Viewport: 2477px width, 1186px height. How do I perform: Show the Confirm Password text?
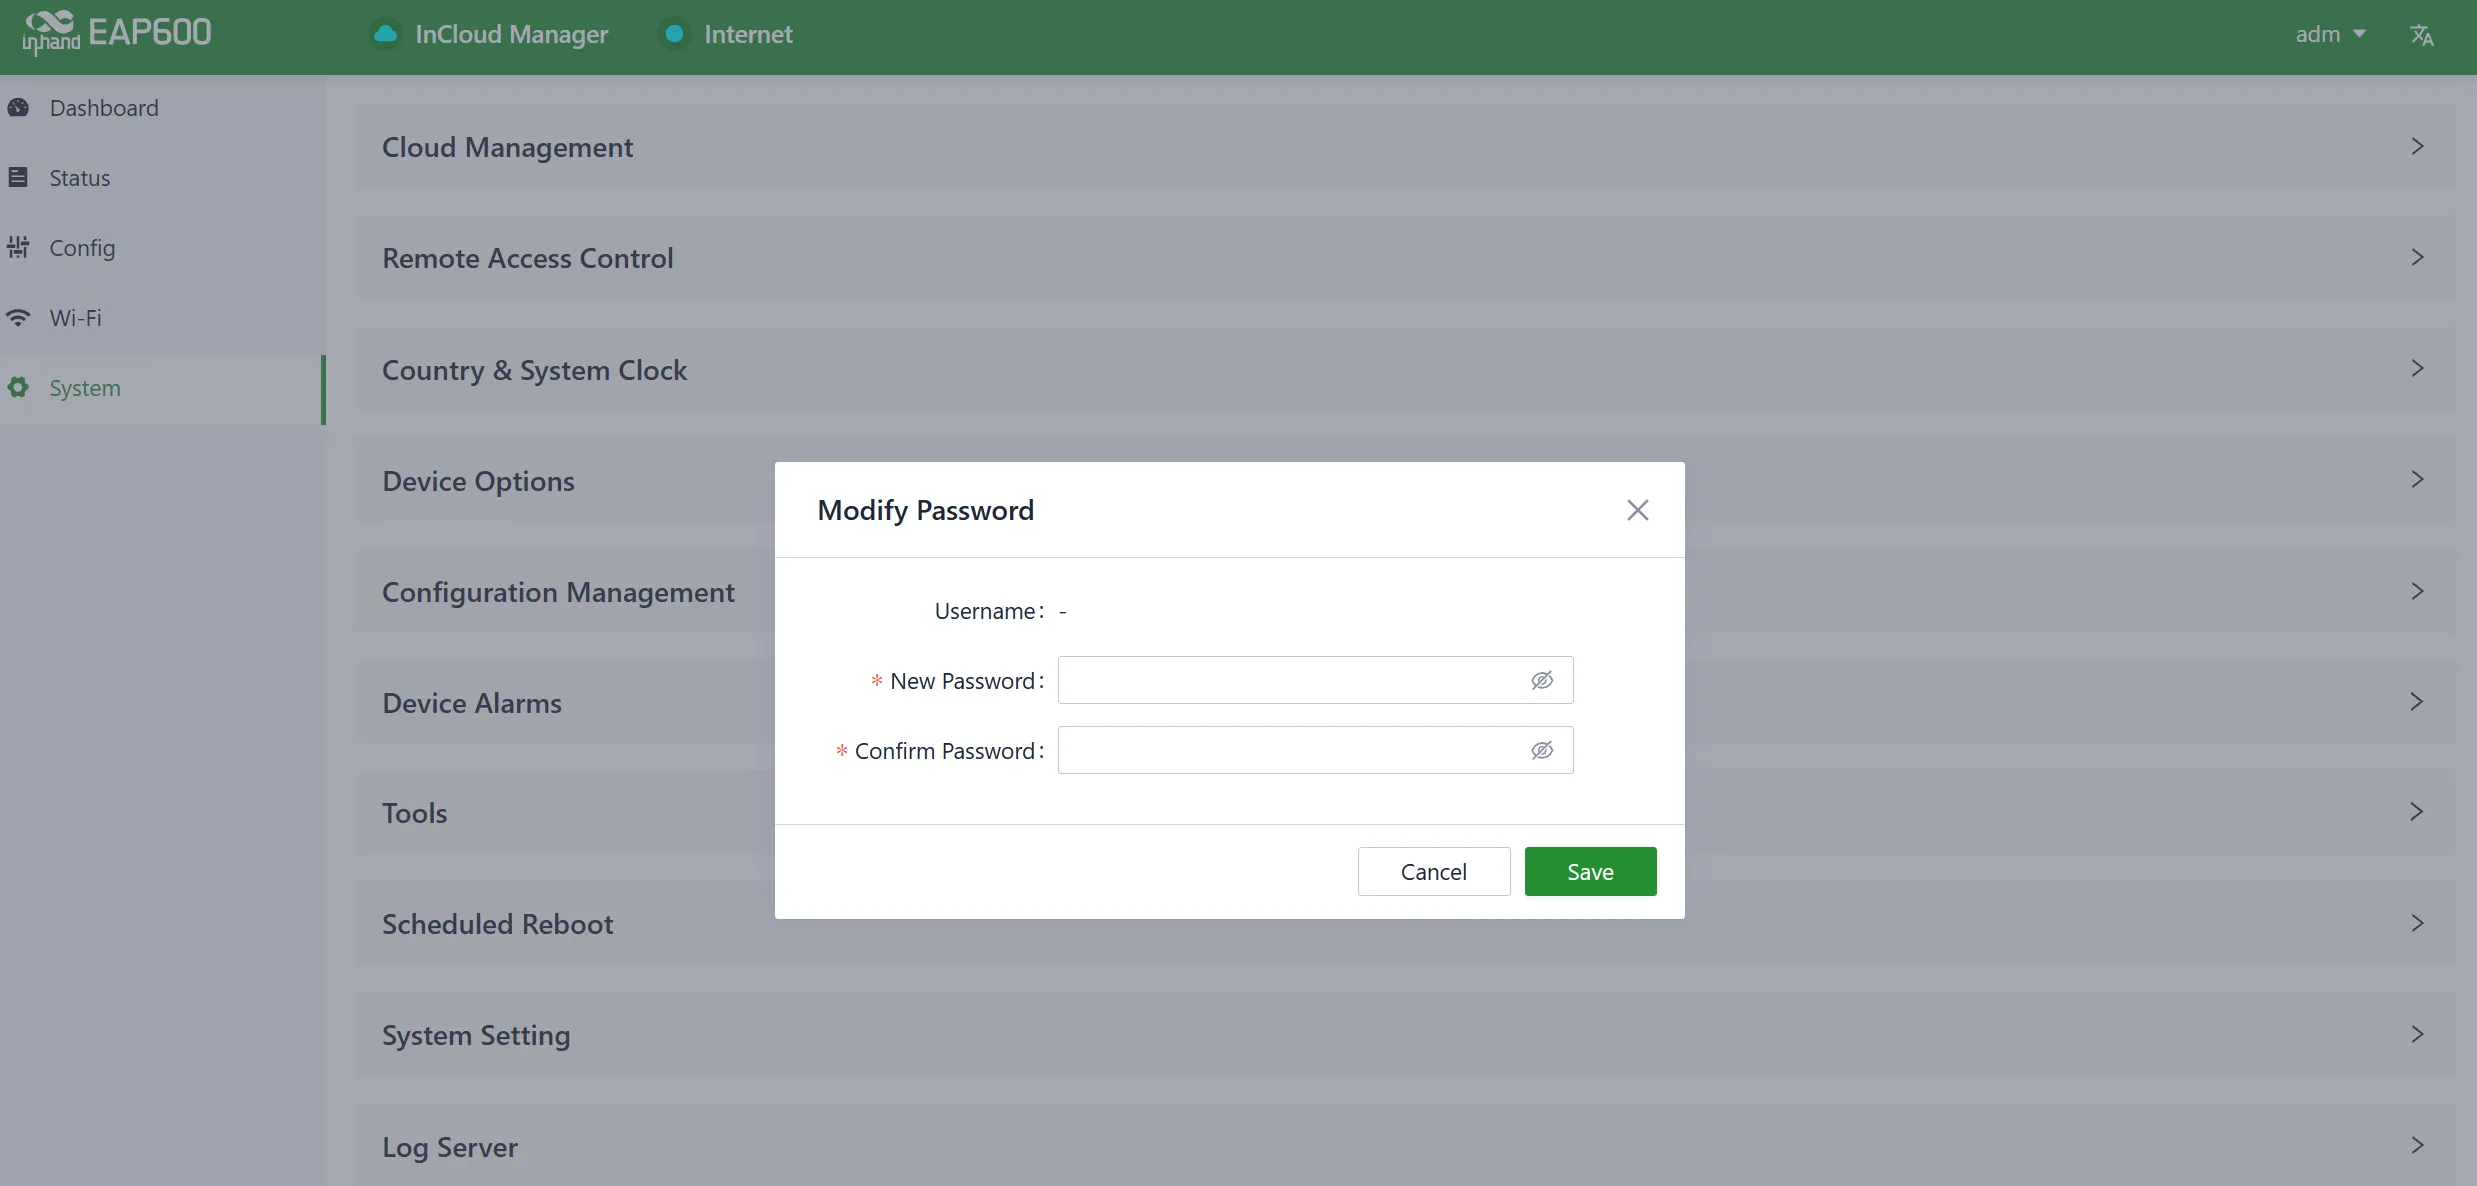point(1542,750)
